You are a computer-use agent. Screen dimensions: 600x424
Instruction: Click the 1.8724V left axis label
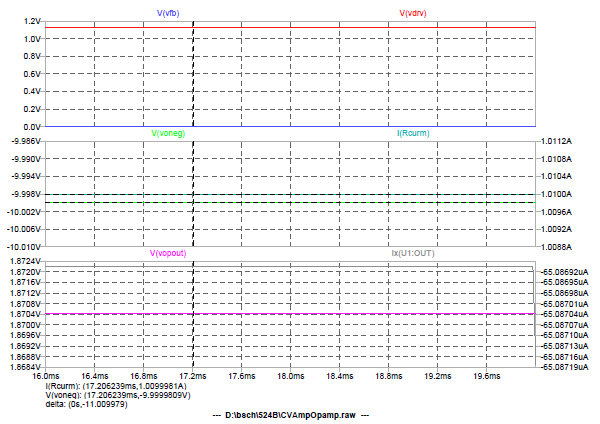click(x=27, y=261)
